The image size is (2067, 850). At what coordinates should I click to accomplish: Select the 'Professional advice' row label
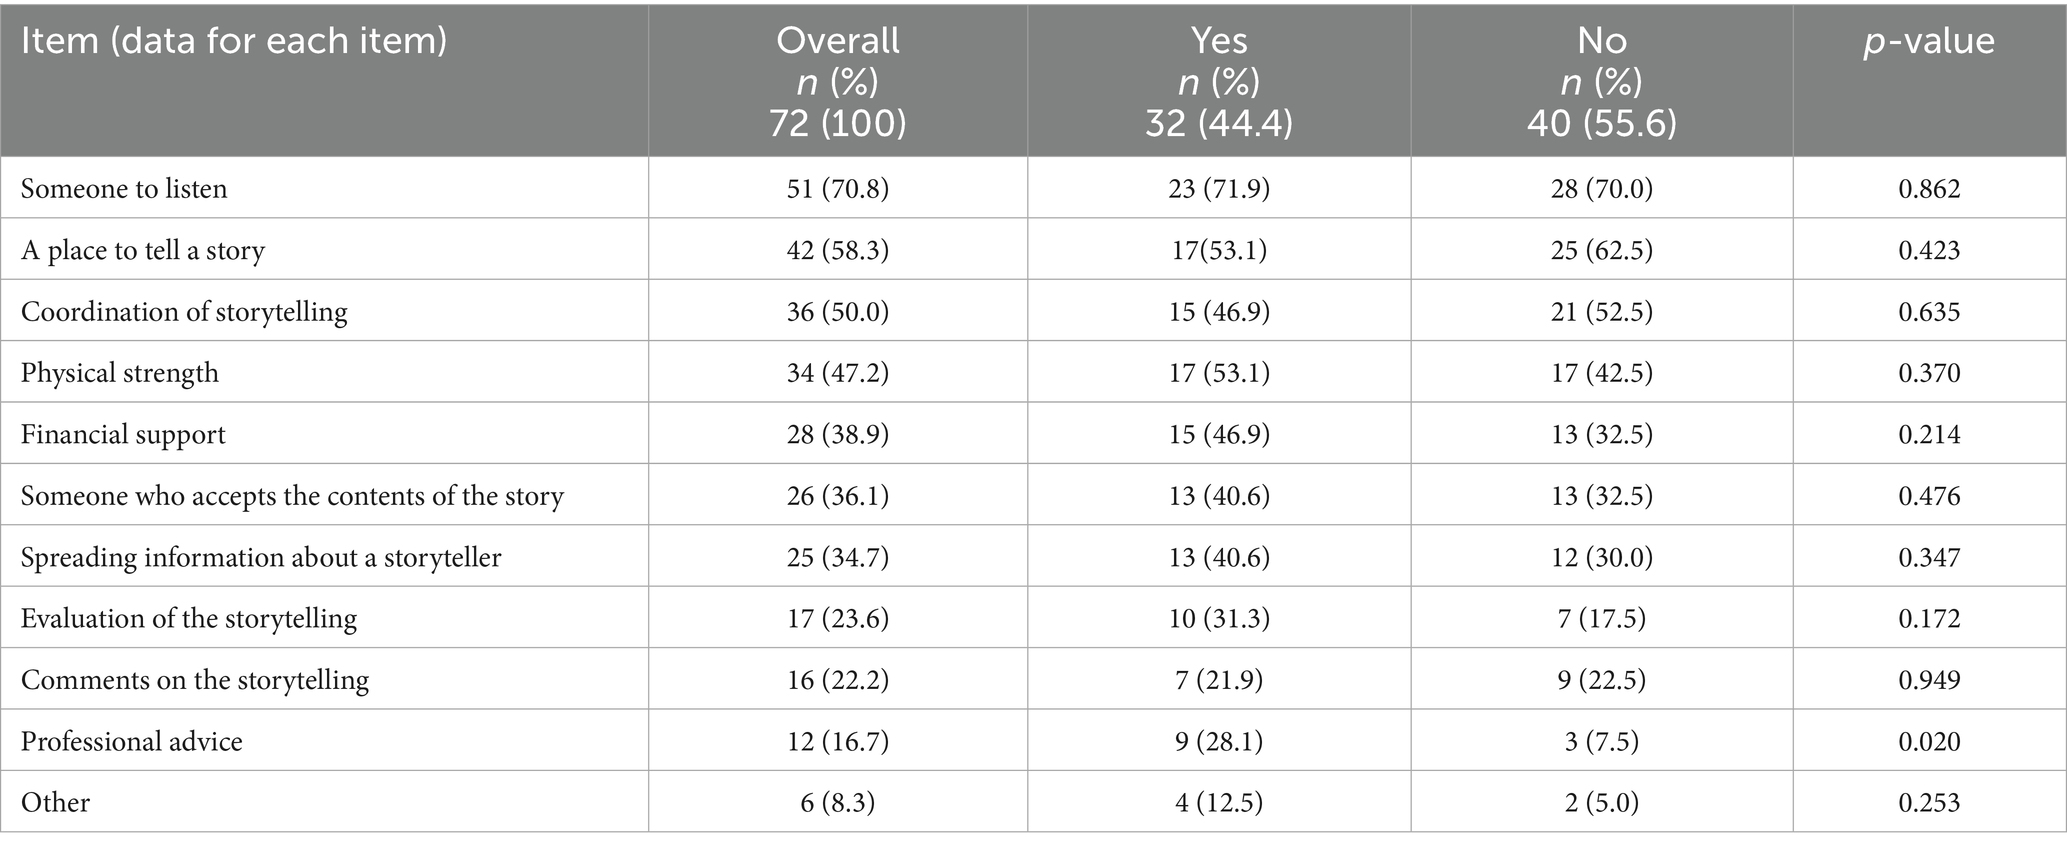132,742
